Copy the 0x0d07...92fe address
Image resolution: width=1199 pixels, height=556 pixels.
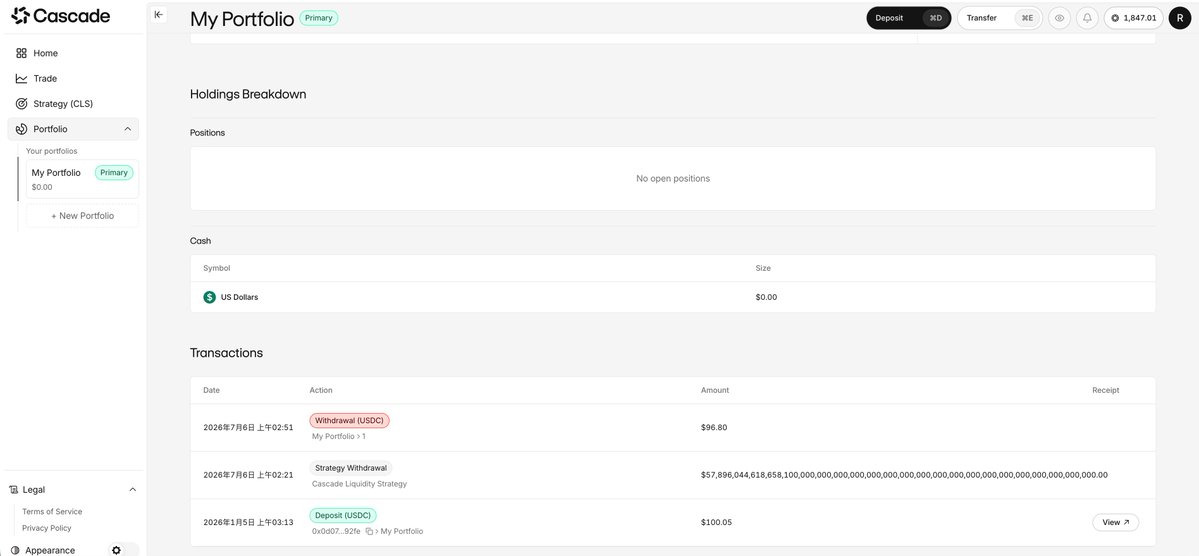[x=369, y=531]
